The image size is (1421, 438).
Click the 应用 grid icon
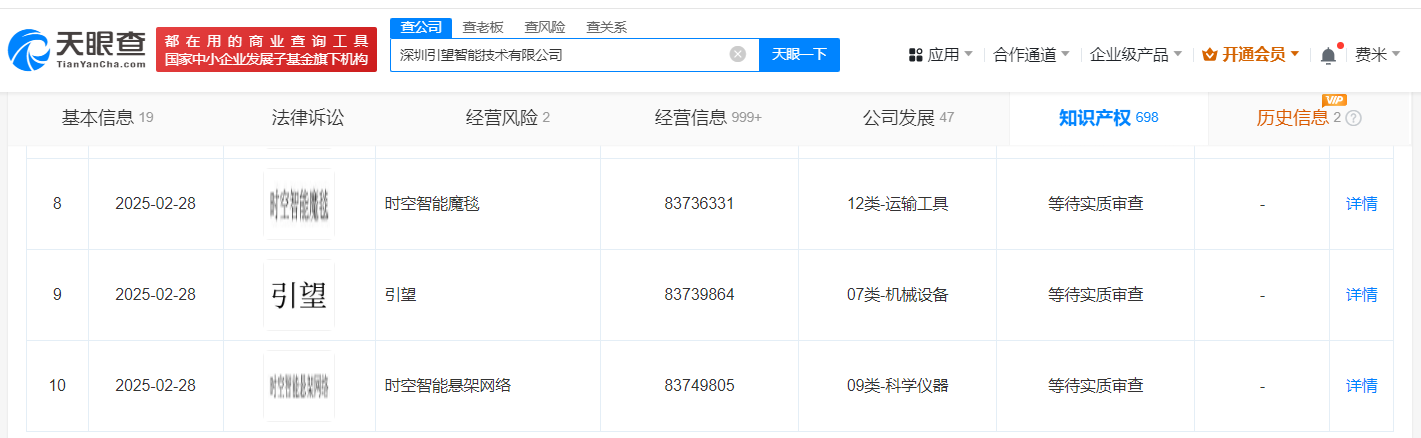[915, 55]
